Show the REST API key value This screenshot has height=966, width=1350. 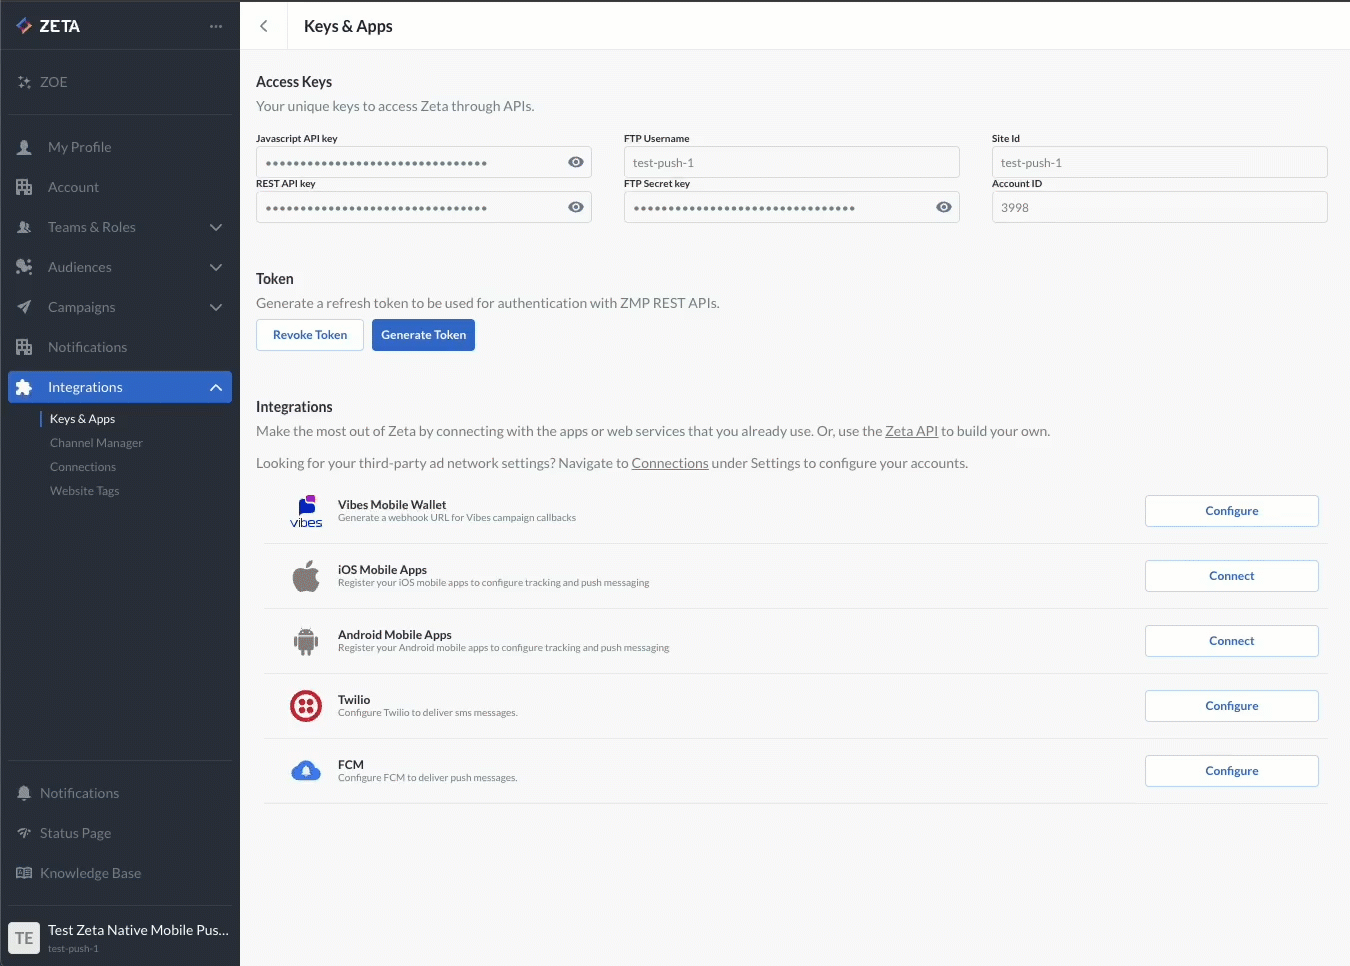(576, 207)
